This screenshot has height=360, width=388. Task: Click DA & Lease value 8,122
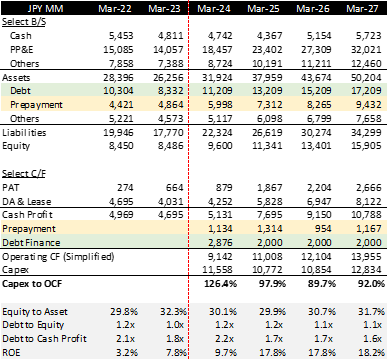click(369, 202)
